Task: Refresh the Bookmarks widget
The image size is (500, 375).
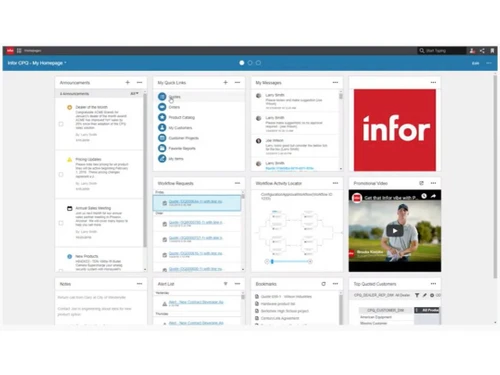Action: (323, 284)
